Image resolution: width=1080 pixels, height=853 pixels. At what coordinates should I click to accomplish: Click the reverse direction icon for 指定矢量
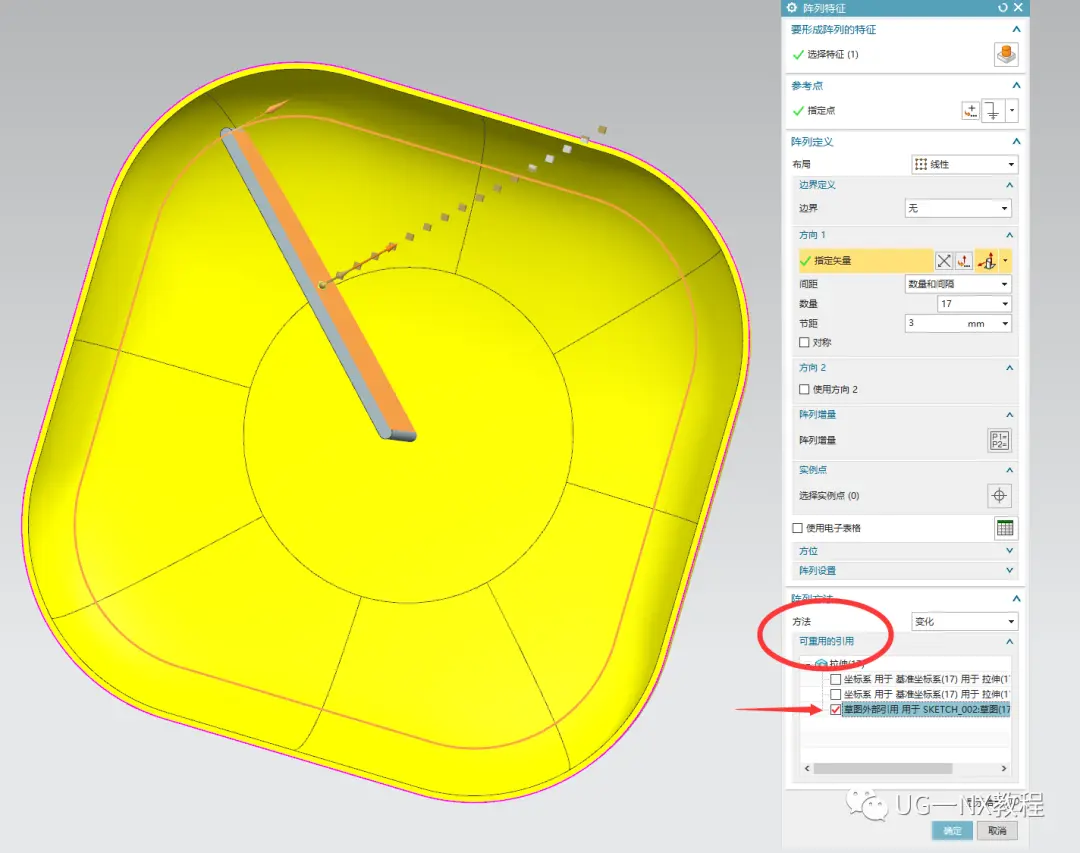944,260
